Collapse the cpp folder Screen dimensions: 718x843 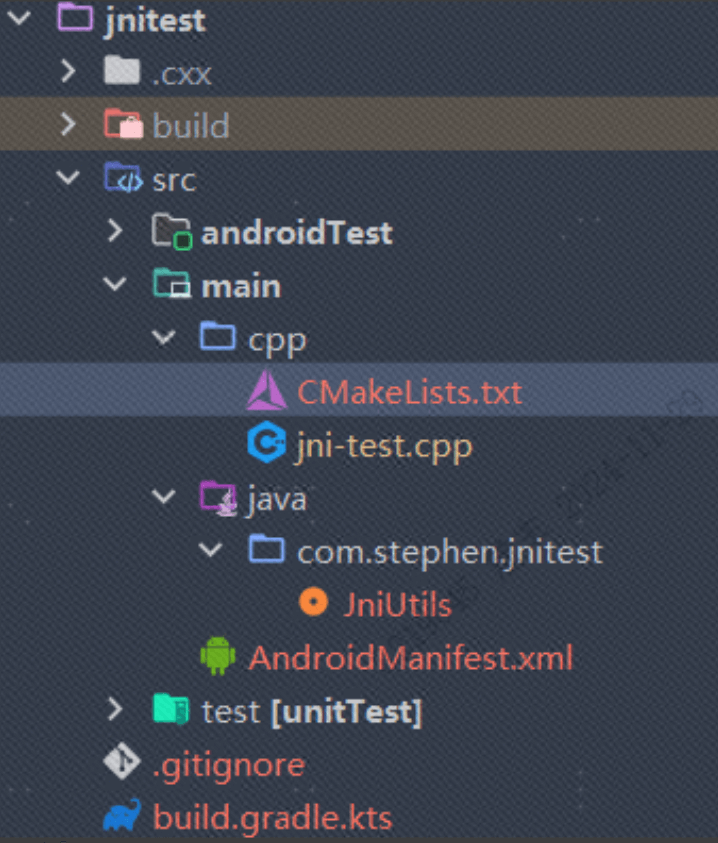coord(163,339)
